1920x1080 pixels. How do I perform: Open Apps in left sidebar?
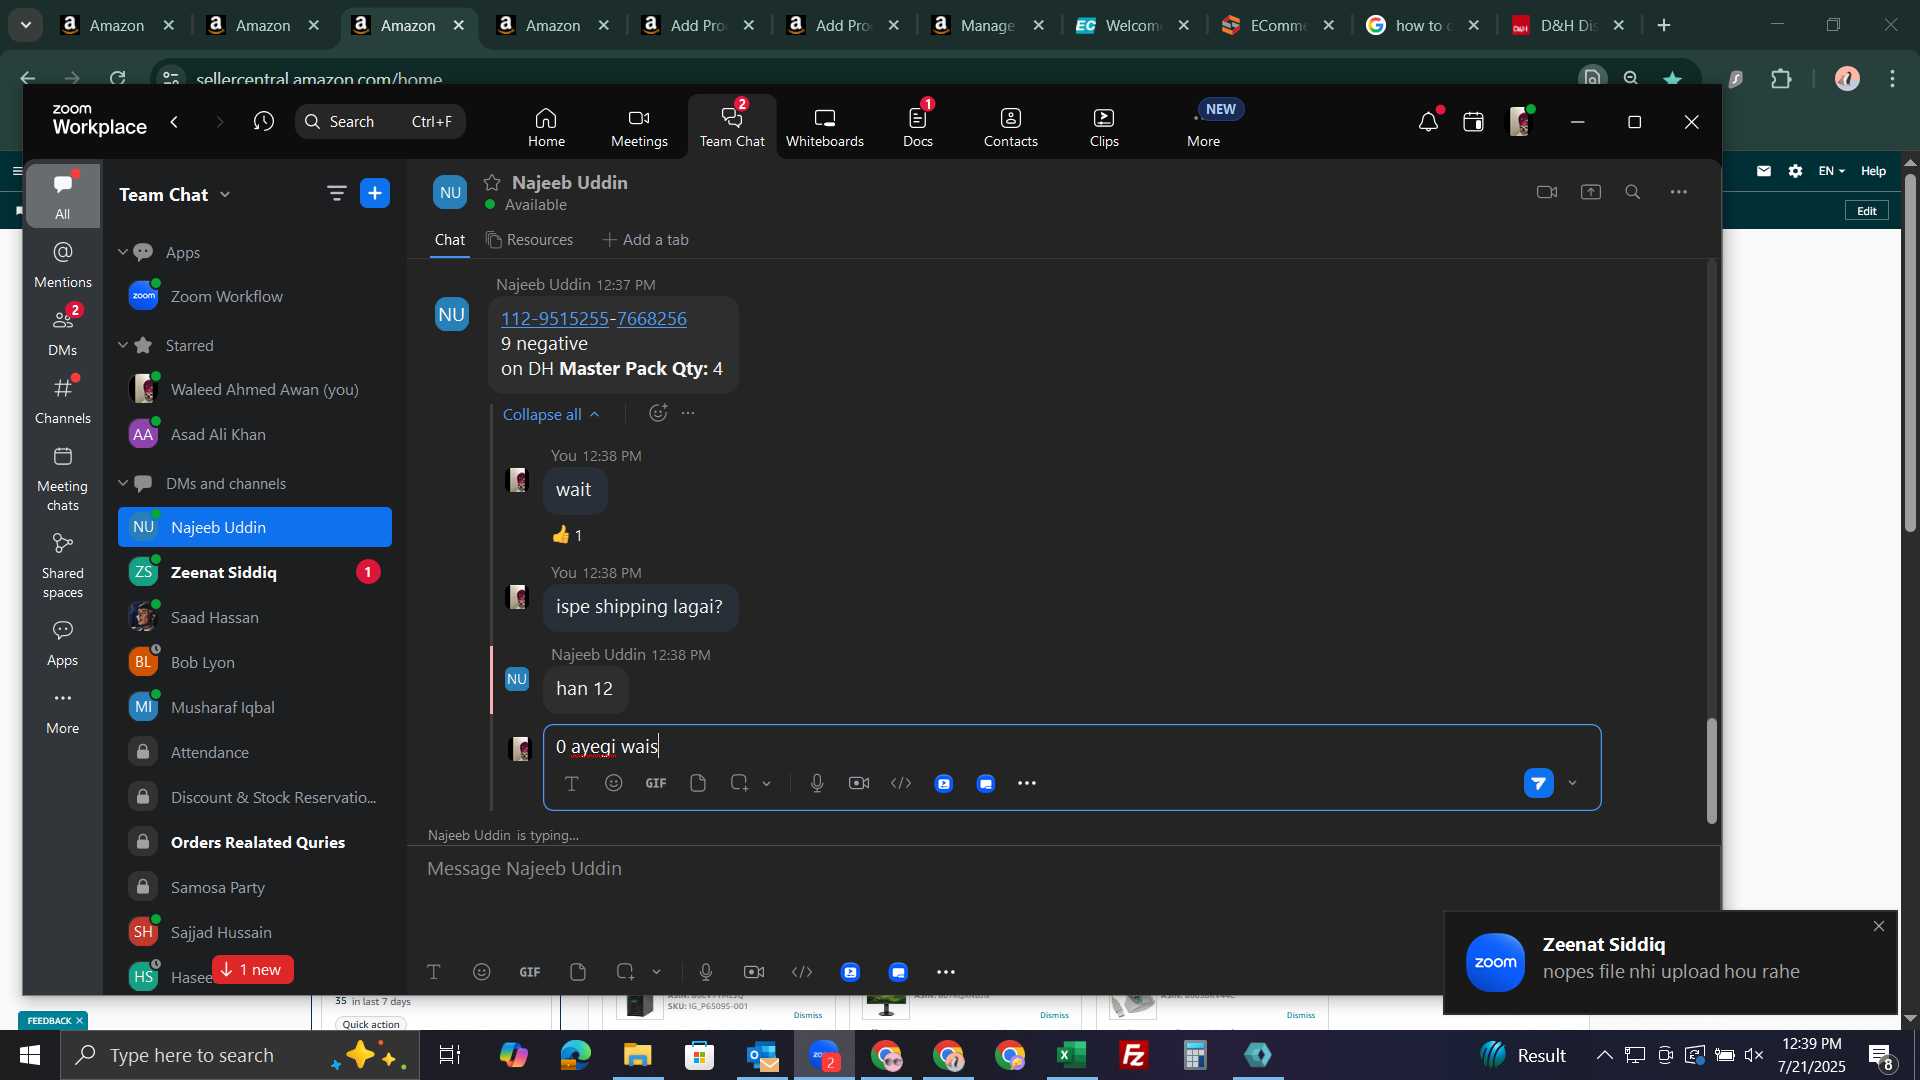click(x=62, y=643)
